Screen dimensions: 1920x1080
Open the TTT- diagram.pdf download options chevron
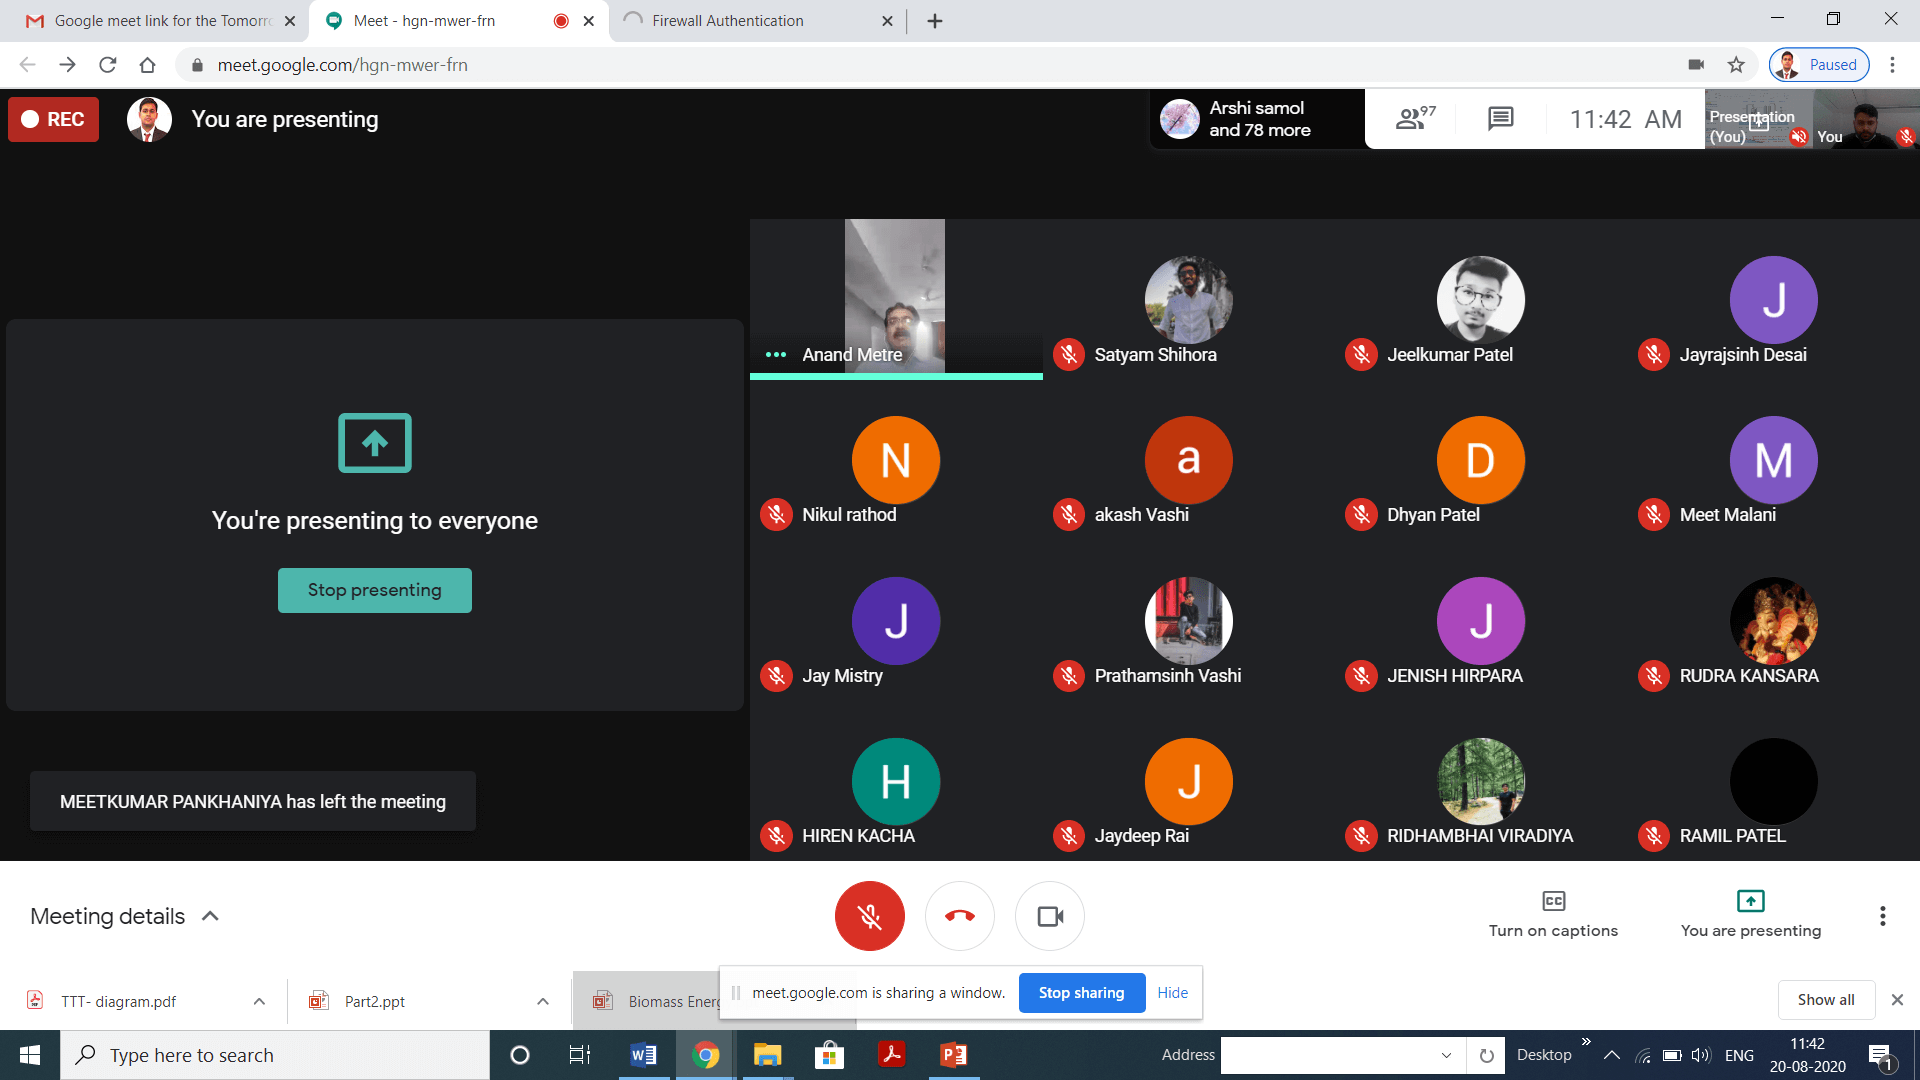(x=259, y=1001)
